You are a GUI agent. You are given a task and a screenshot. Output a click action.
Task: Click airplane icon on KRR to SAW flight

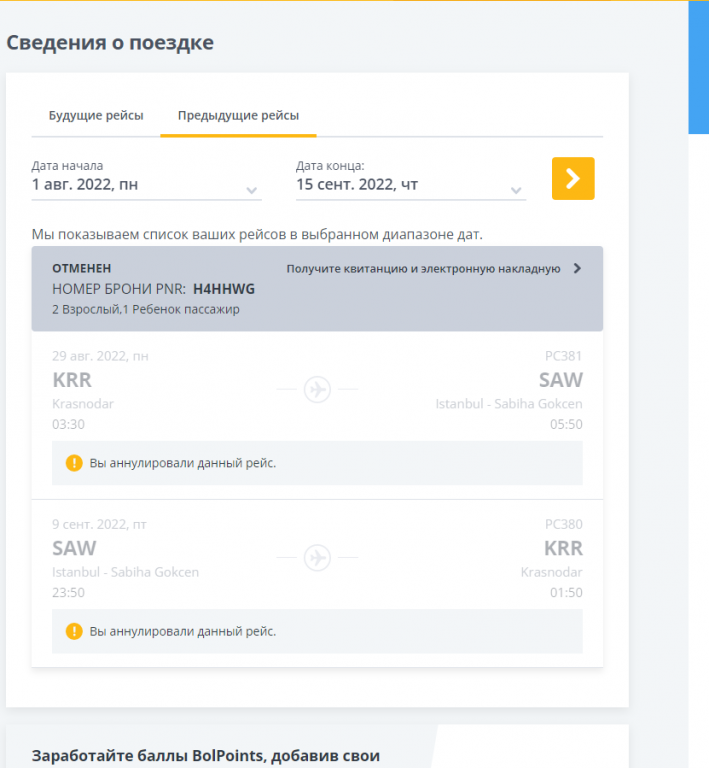[x=317, y=389]
